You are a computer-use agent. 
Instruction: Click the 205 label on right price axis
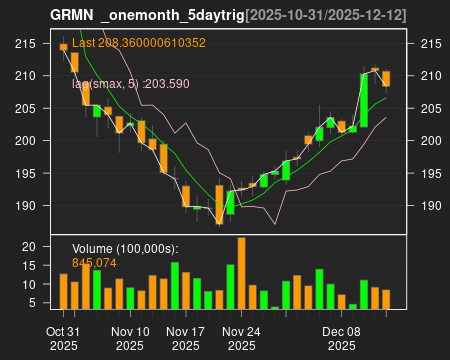coord(431,108)
